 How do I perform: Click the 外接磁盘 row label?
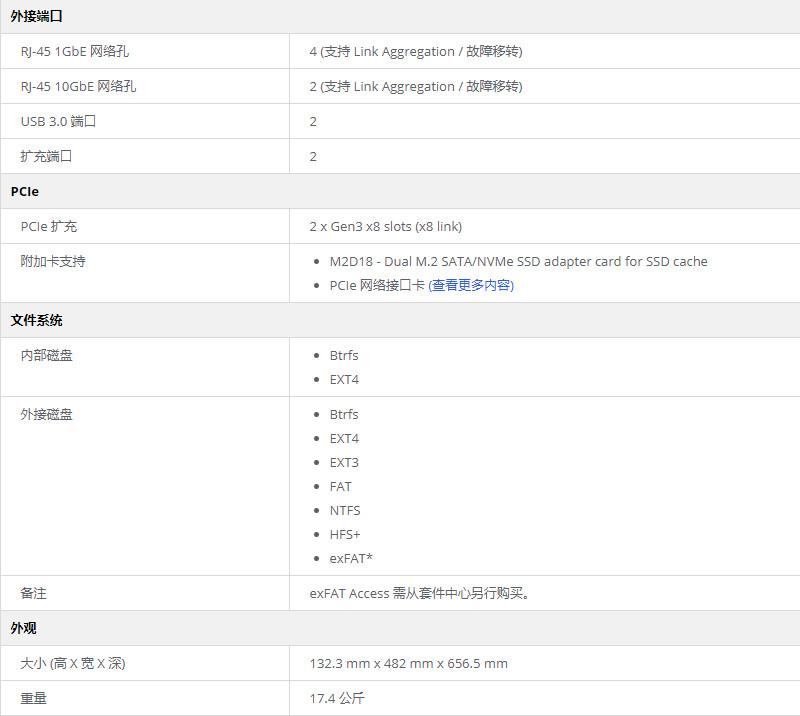click(46, 414)
